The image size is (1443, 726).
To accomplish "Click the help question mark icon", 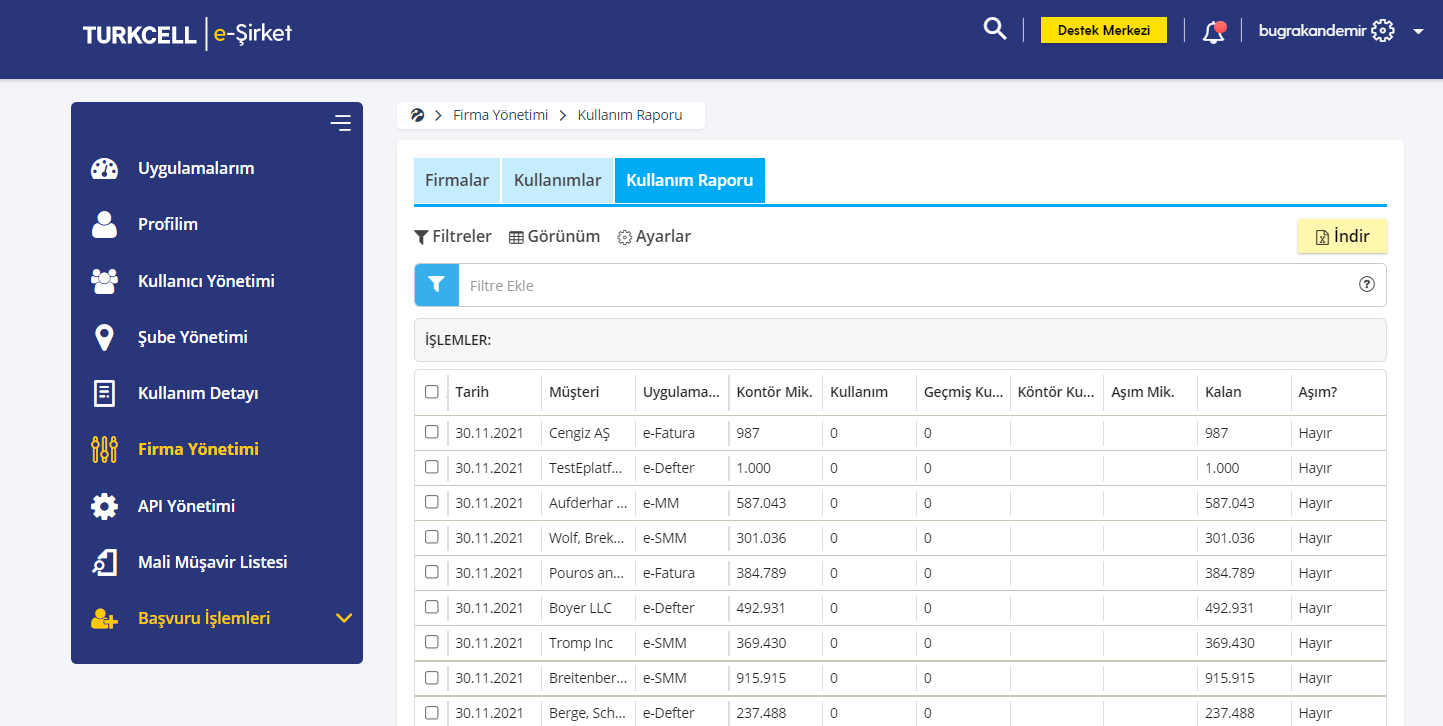I will click(1367, 284).
